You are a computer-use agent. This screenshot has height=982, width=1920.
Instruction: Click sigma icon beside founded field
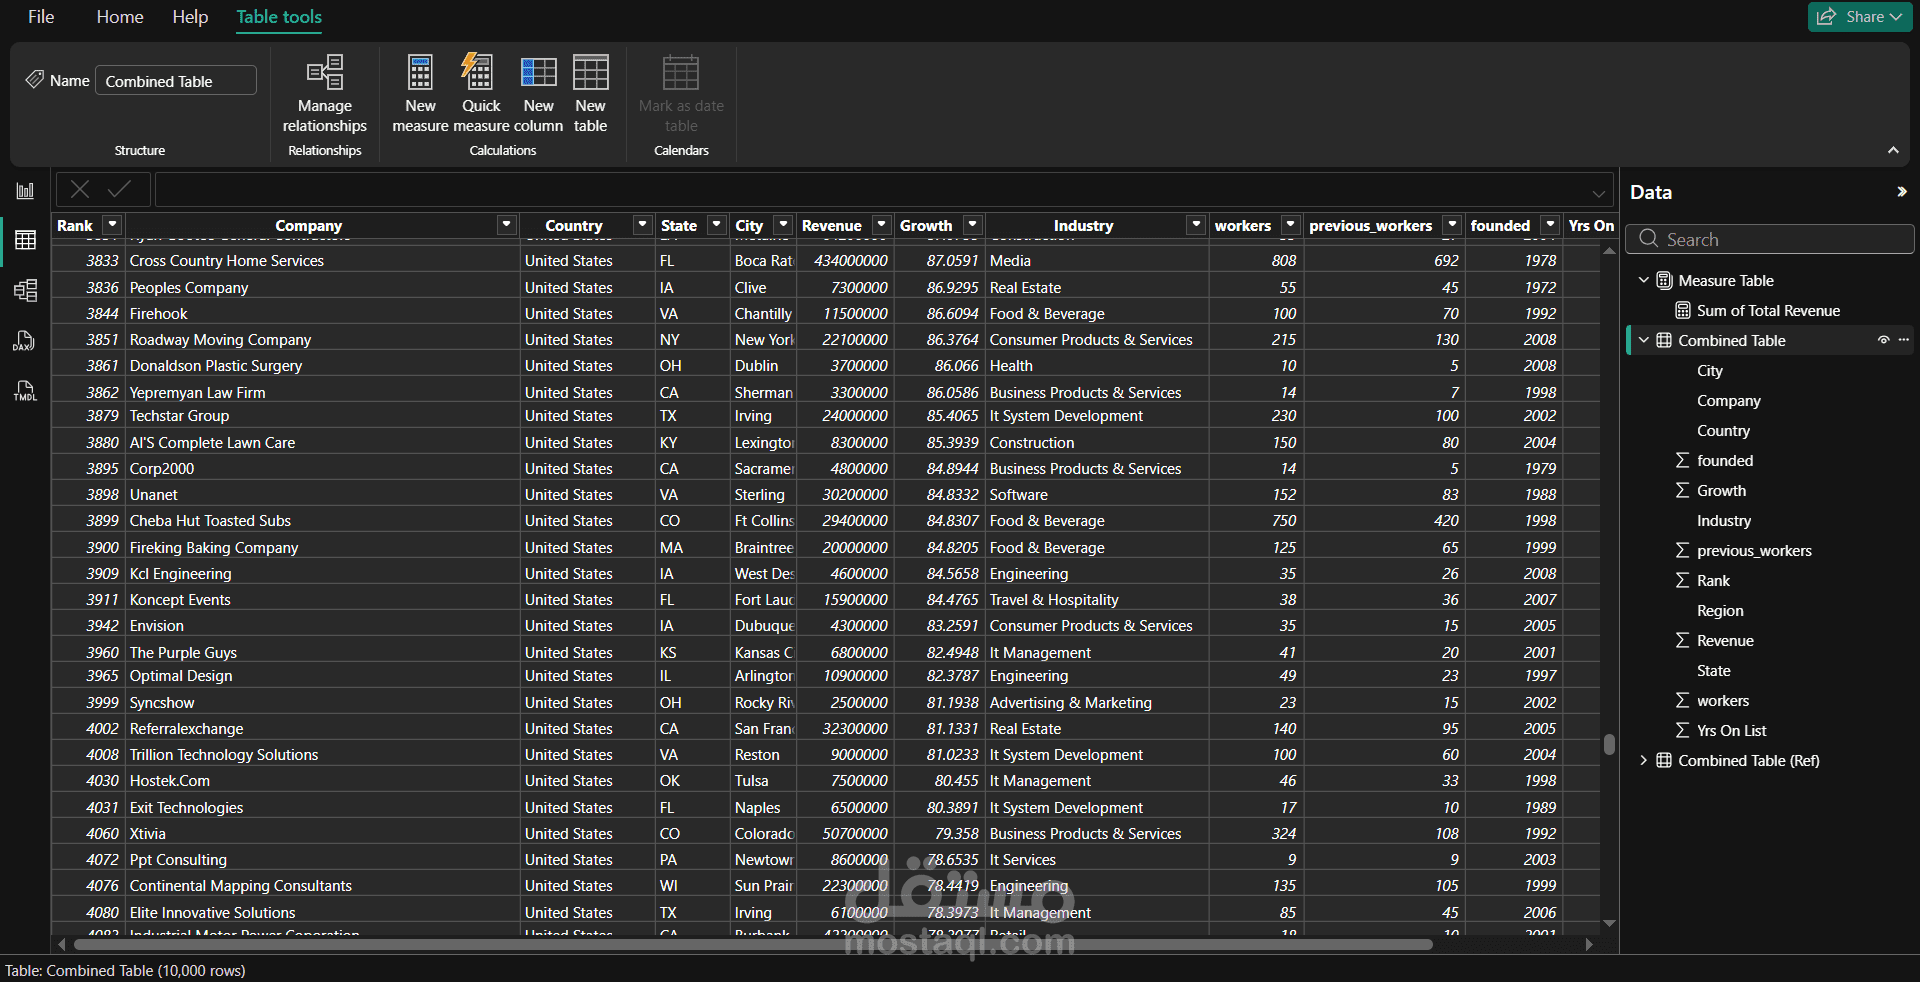(1683, 461)
